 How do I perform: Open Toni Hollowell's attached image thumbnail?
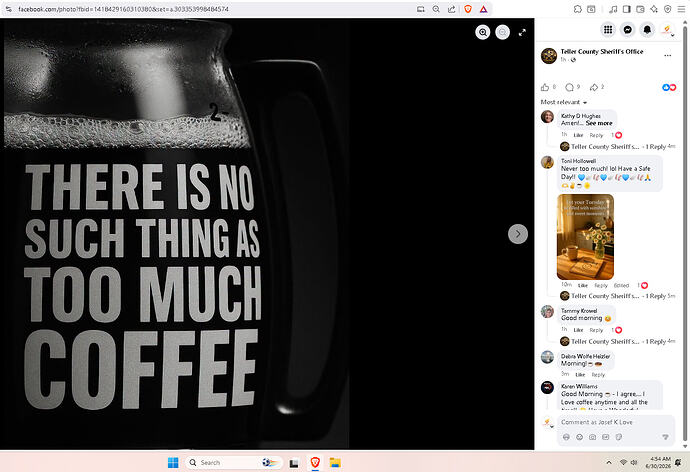pyautogui.click(x=585, y=237)
